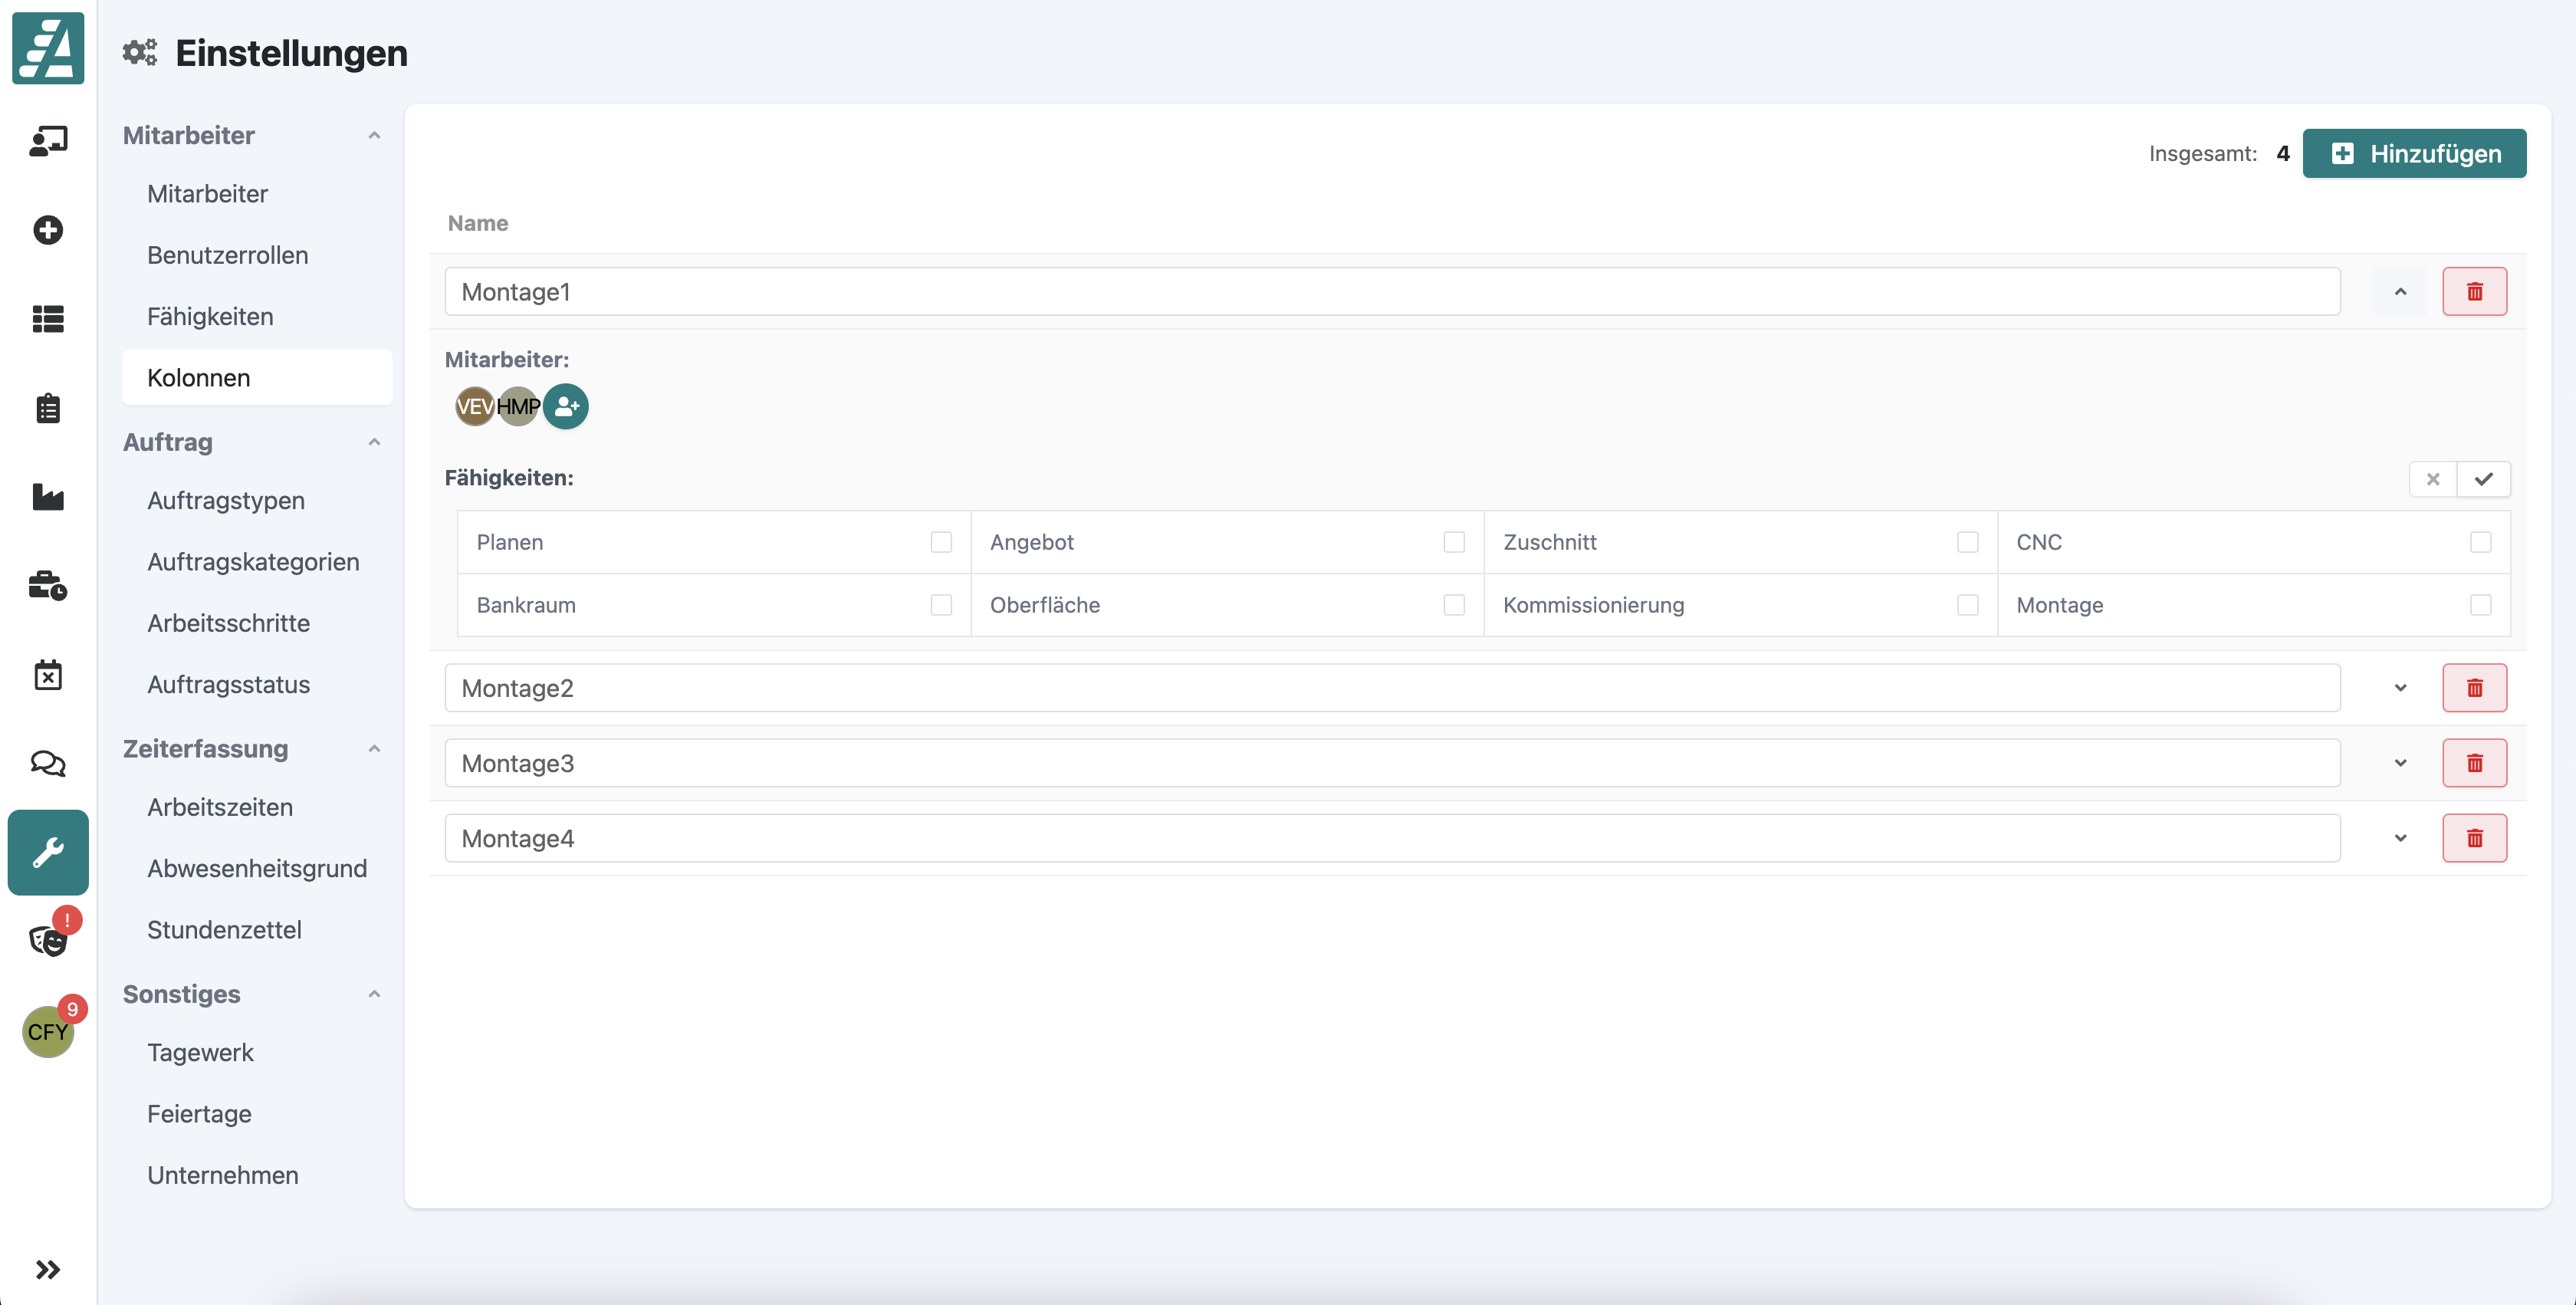
Task: Go to Auftragsstatus settings
Action: pos(228,685)
